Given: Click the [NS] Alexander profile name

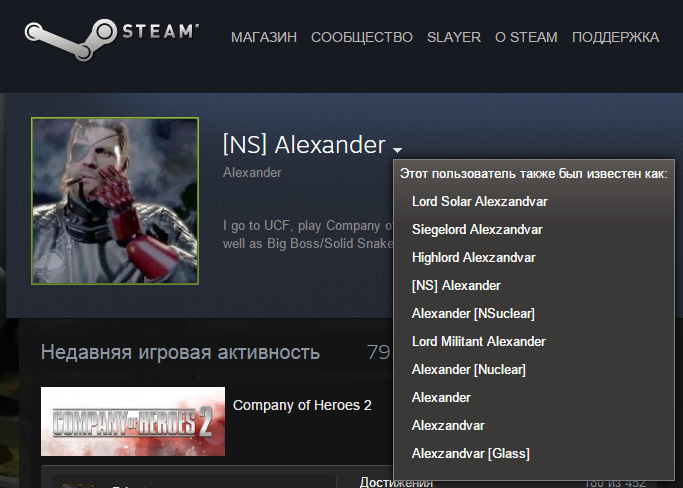Looking at the screenshot, I should tap(304, 145).
